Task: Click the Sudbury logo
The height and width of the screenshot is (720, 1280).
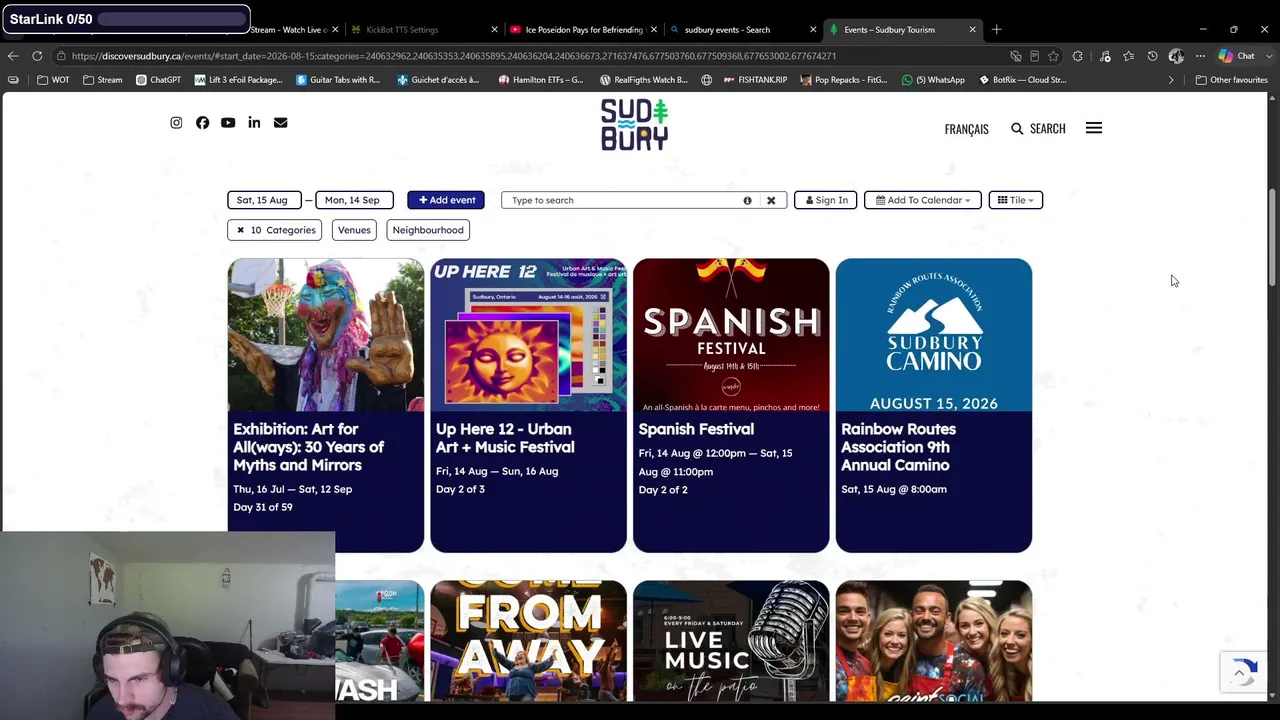Action: (634, 125)
